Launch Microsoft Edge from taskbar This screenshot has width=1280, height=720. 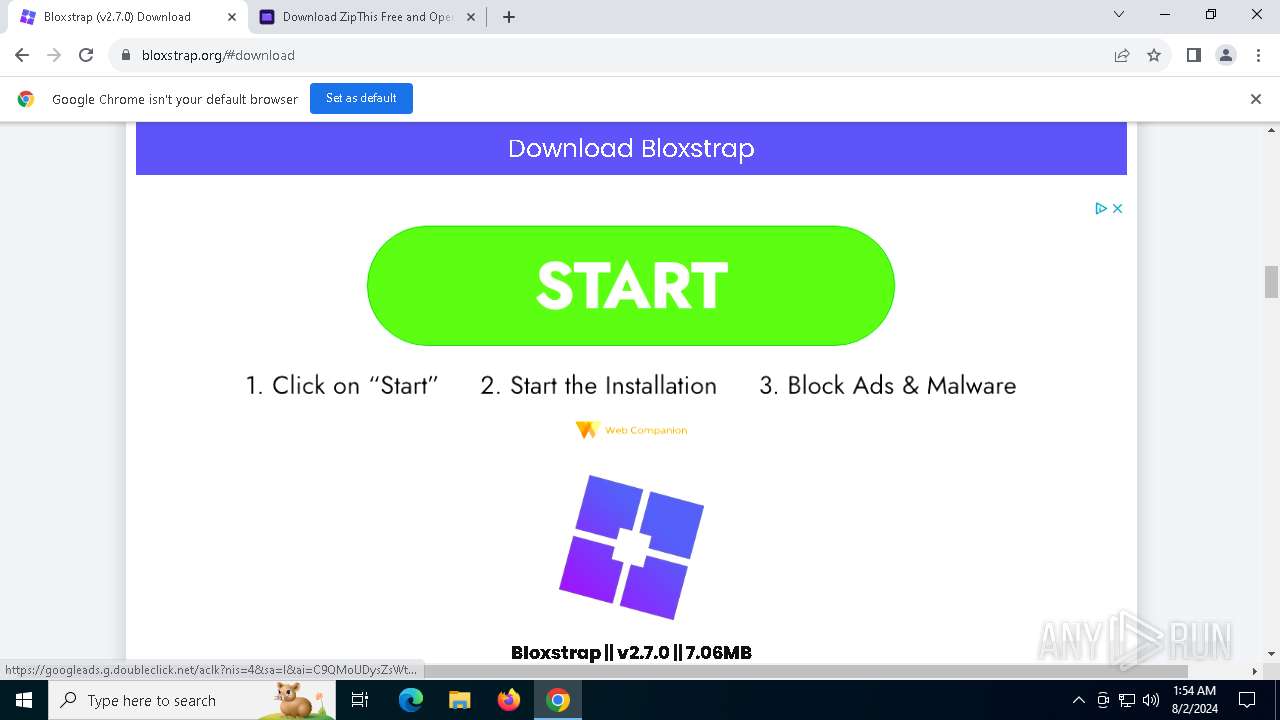pyautogui.click(x=411, y=700)
